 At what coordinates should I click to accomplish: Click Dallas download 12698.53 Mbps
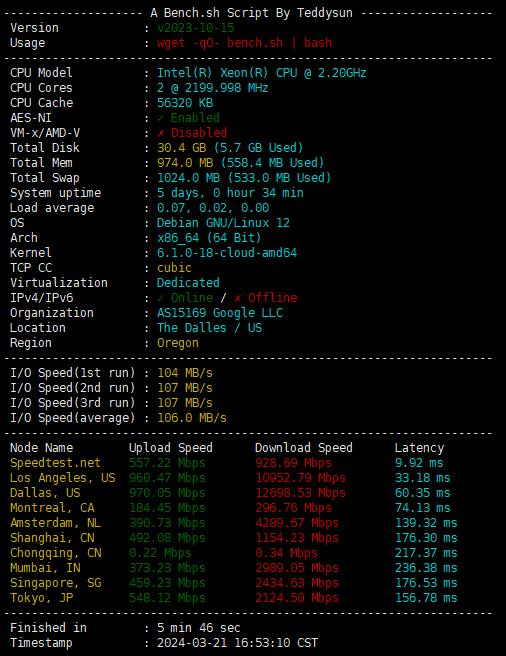[x=301, y=493]
